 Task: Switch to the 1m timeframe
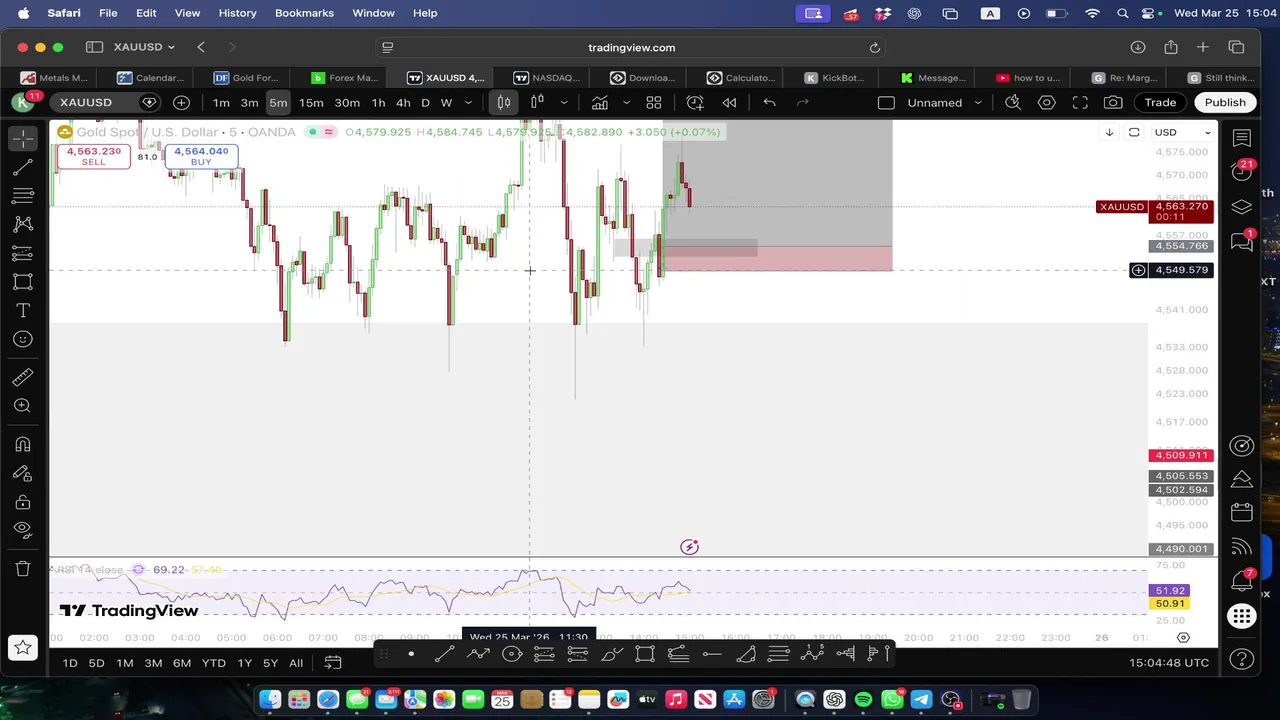pyautogui.click(x=221, y=102)
